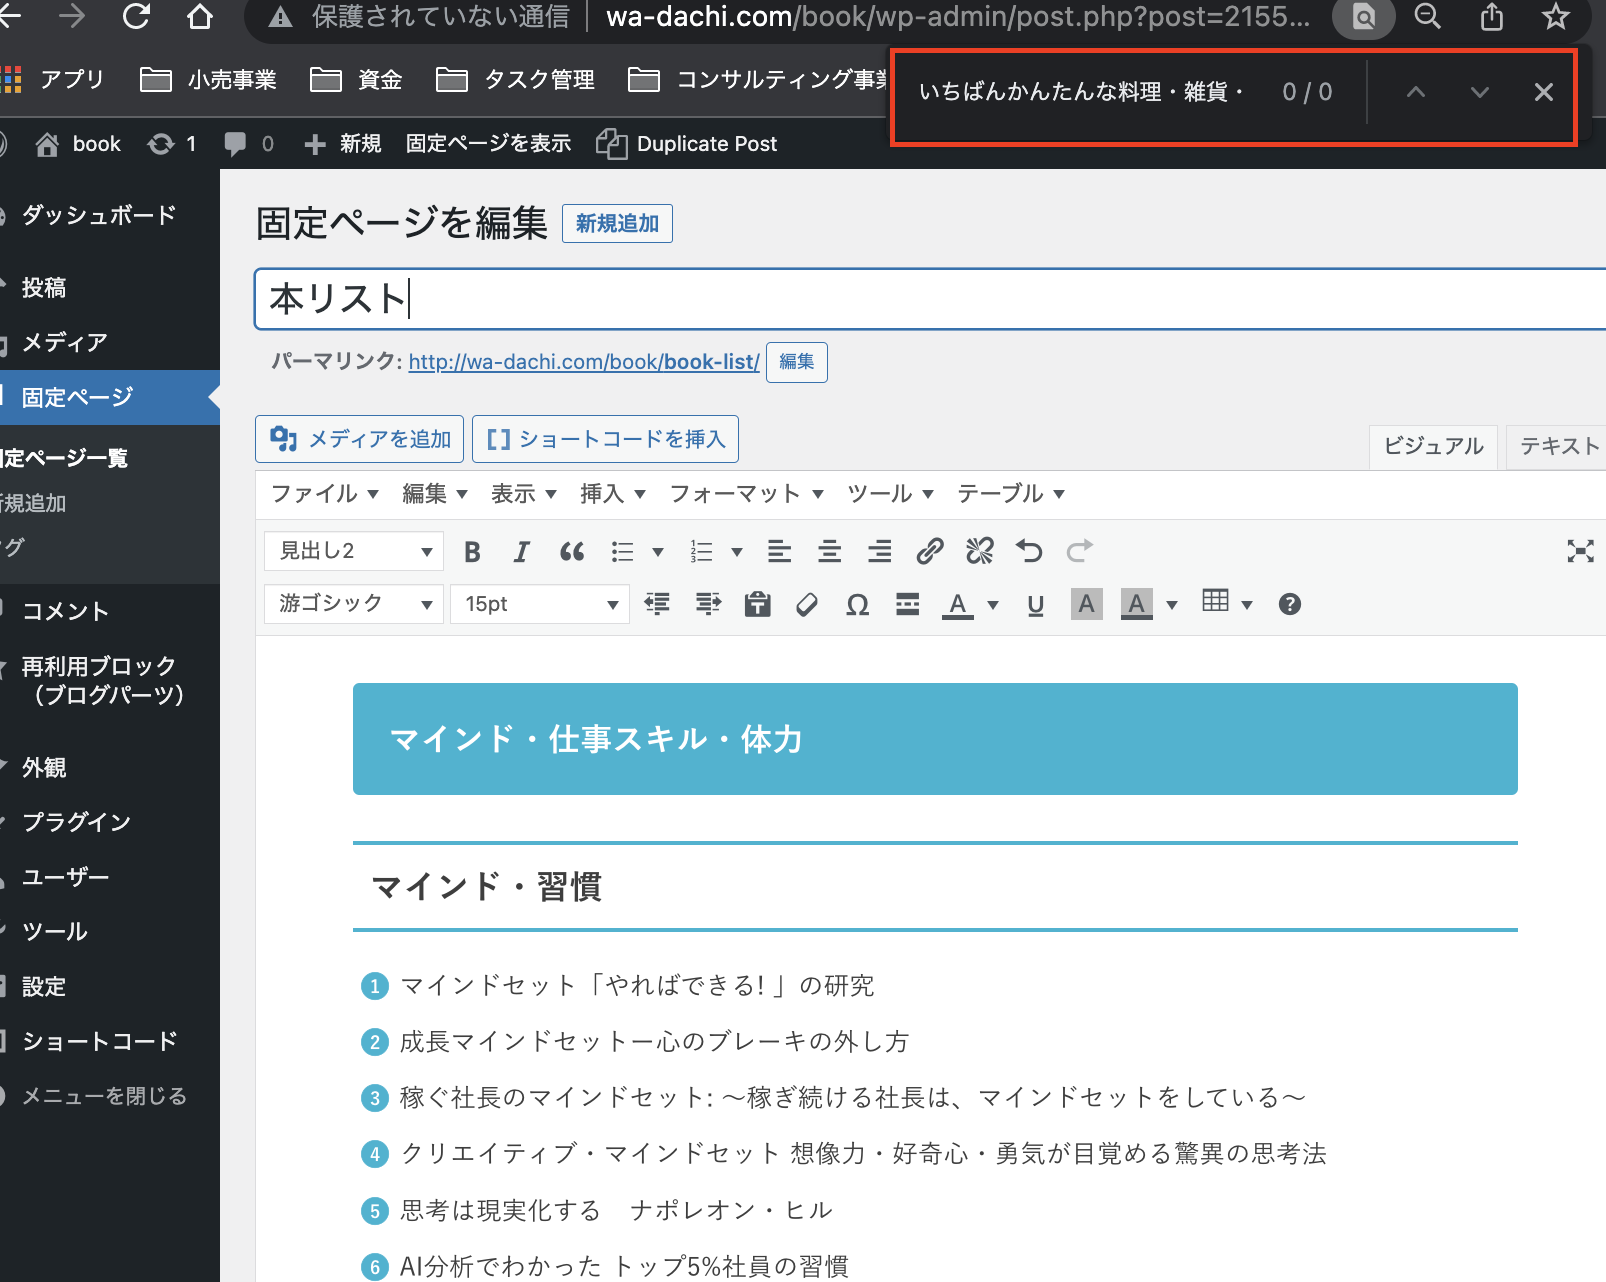
Task: Apply italic formatting to text
Action: click(x=521, y=552)
